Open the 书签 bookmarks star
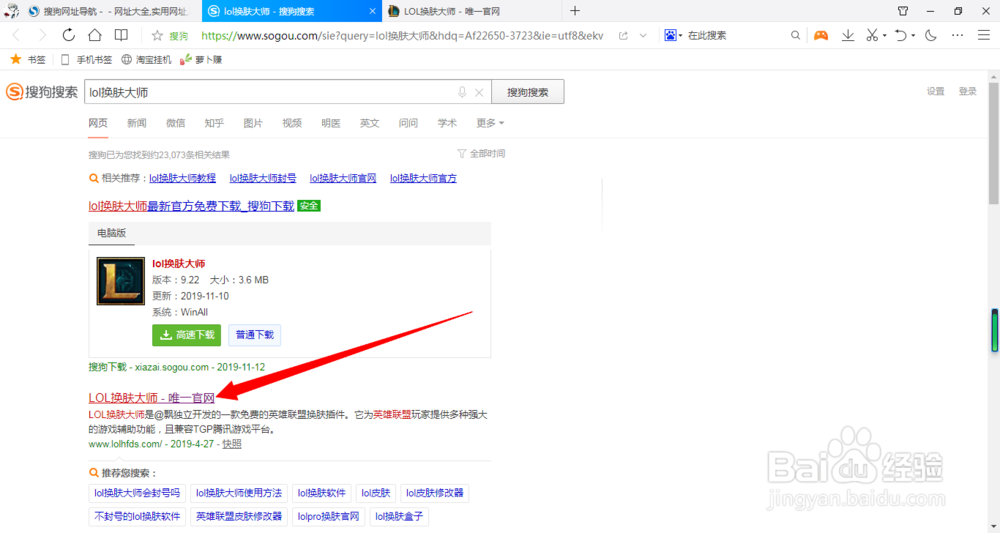The height and width of the screenshot is (533, 1000). click(x=28, y=59)
